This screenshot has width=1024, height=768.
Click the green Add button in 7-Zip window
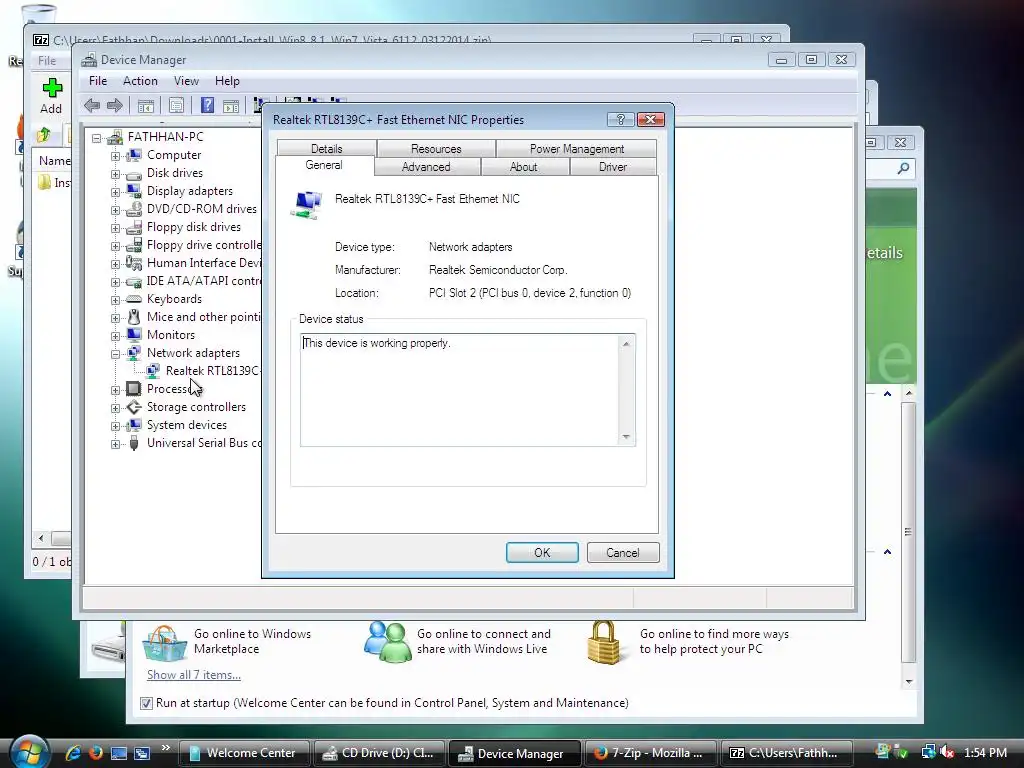[52, 96]
